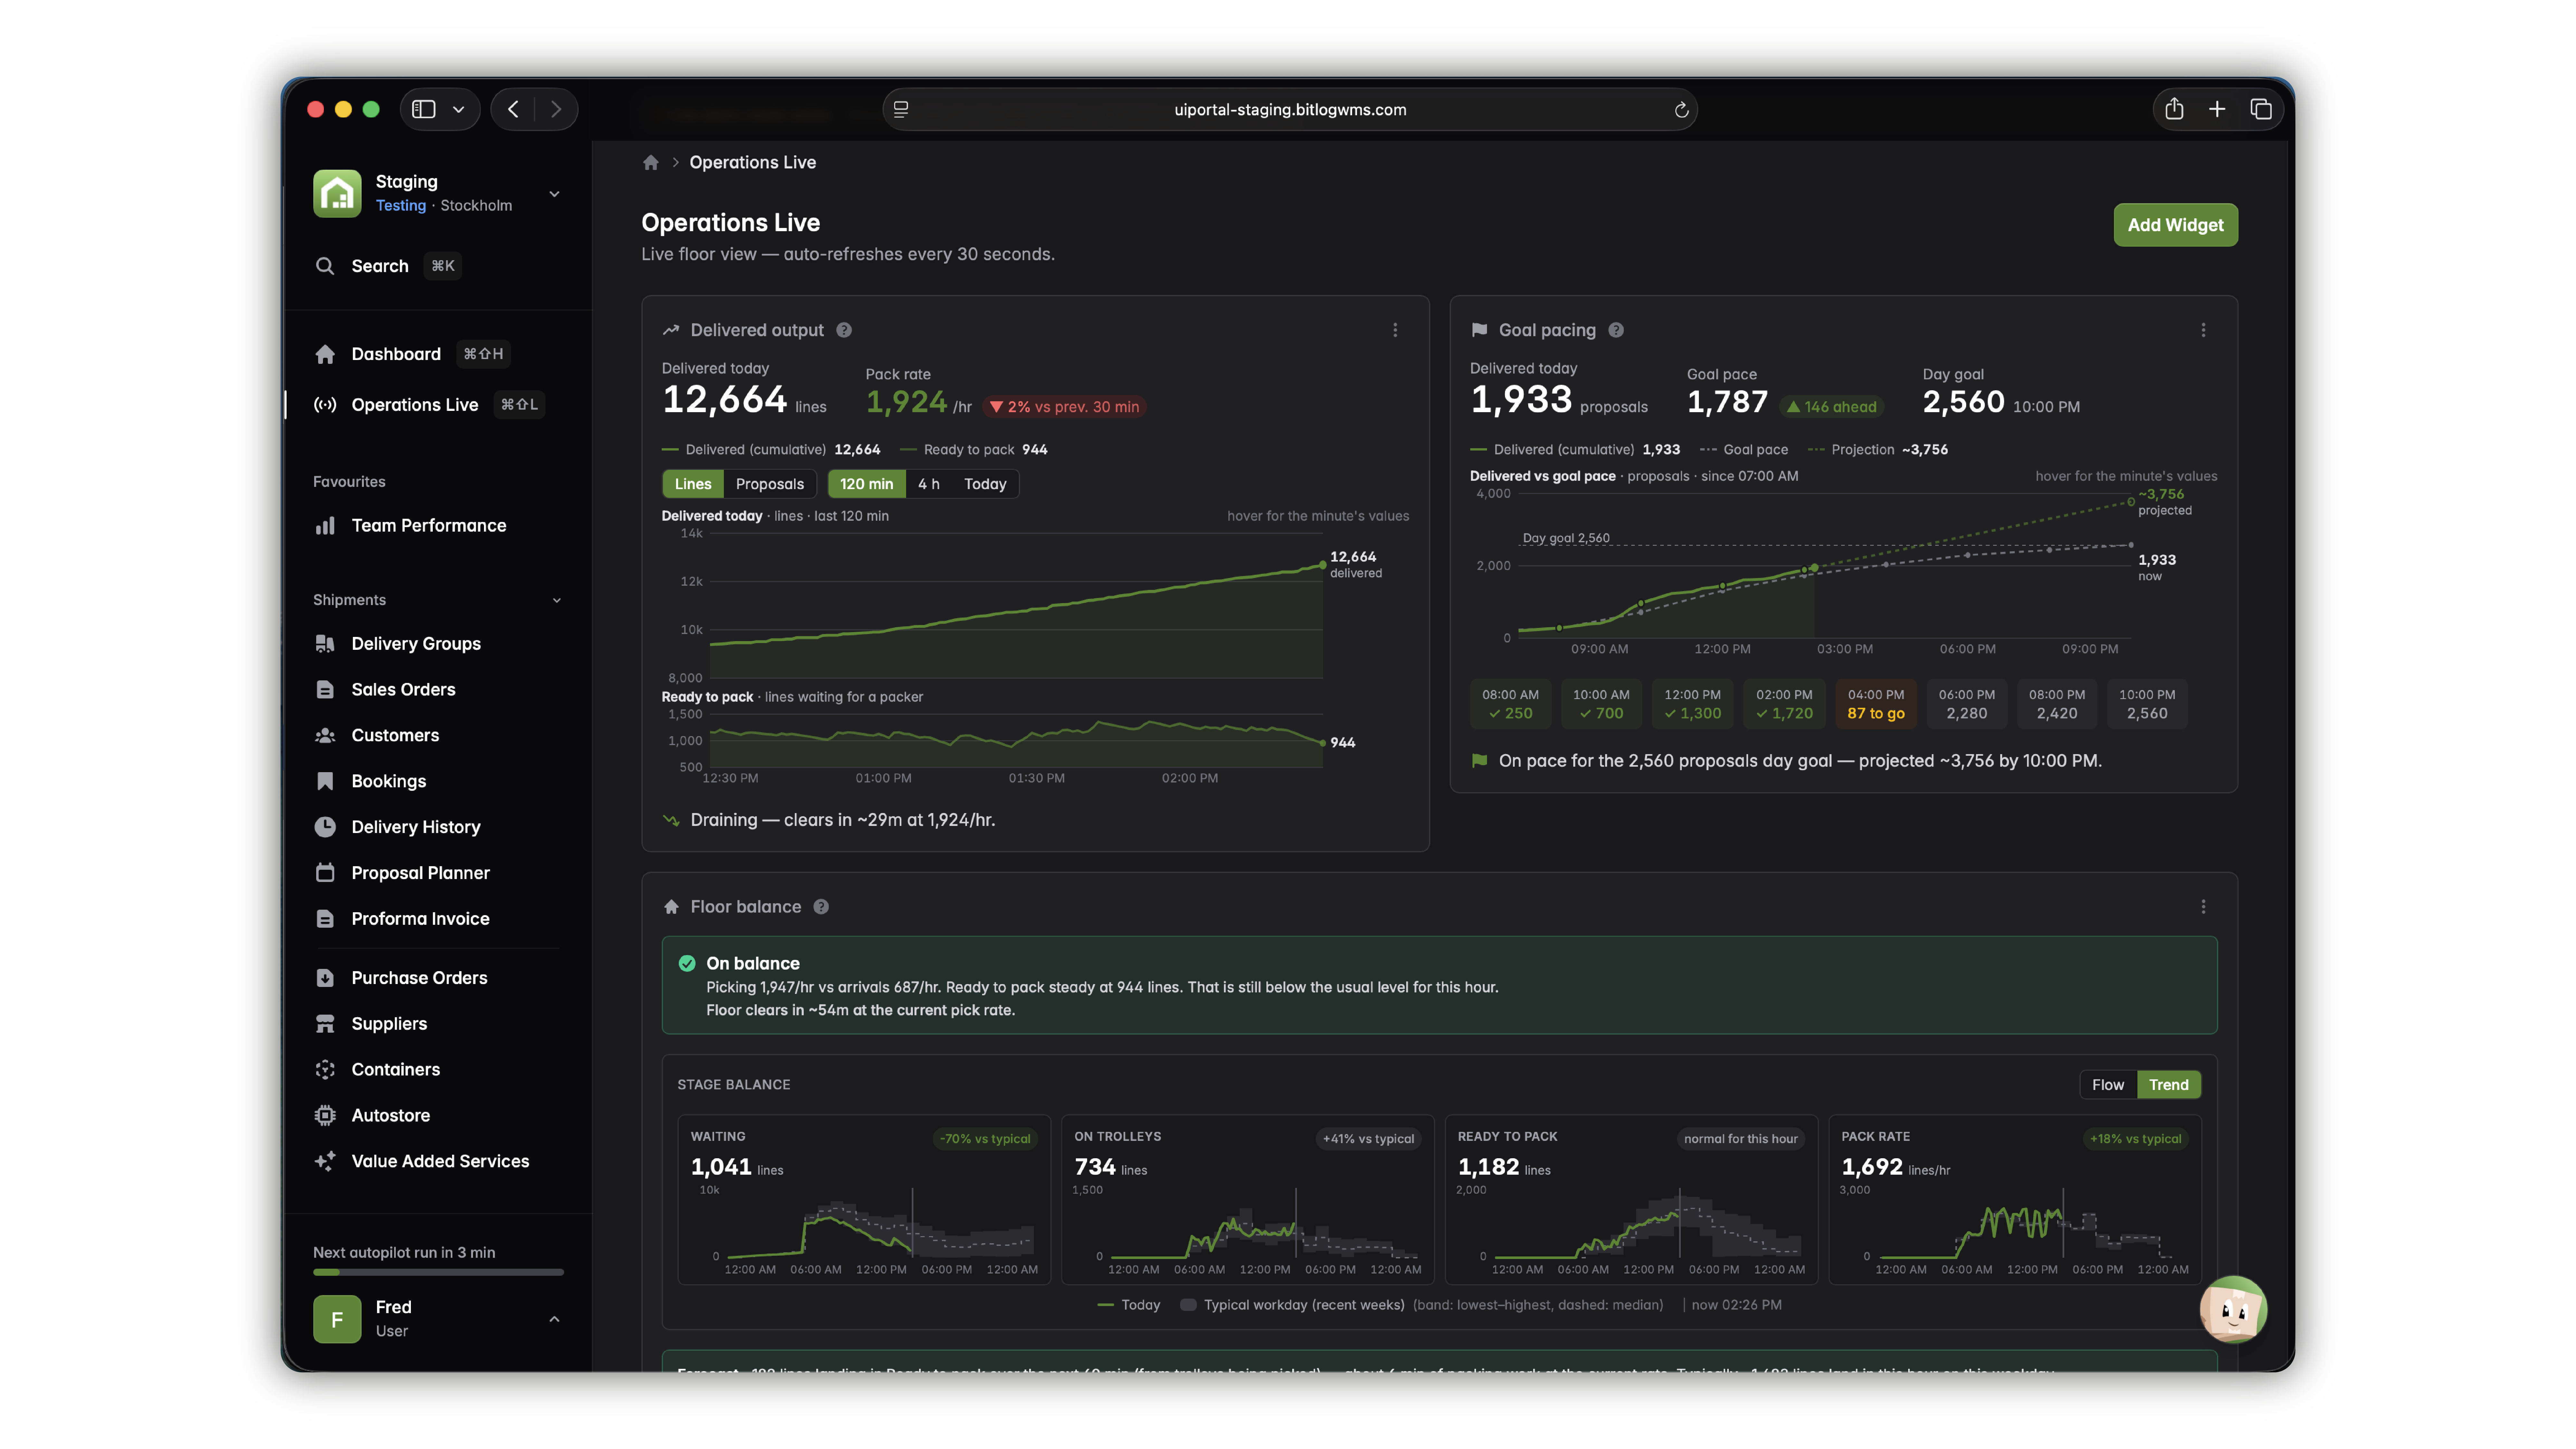The image size is (2576, 1449).
Task: Select the 10:00 PM 2,560 checkpoint
Action: click(x=2147, y=704)
